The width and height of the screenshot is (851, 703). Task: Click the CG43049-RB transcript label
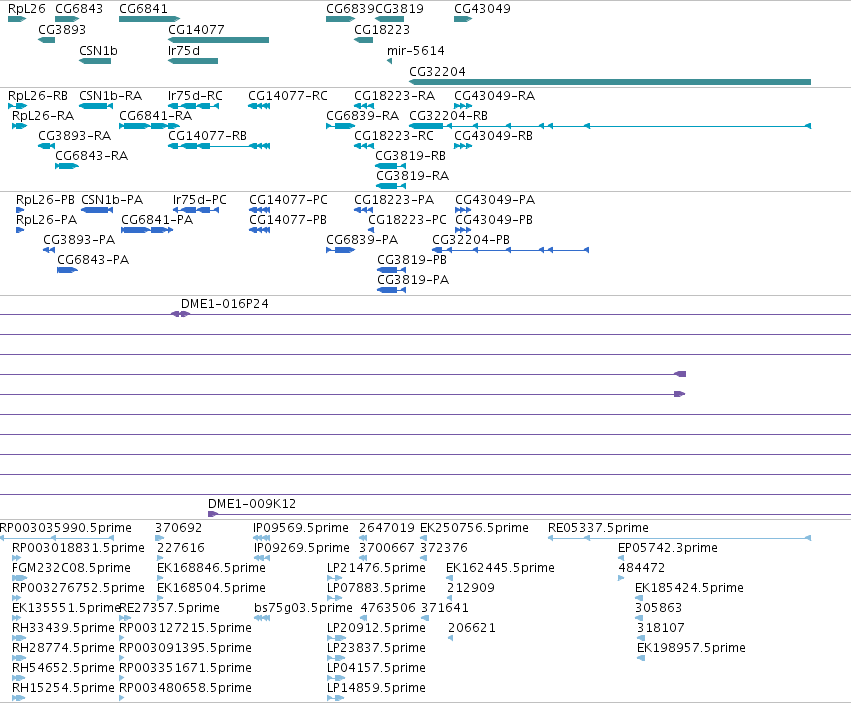[493, 136]
